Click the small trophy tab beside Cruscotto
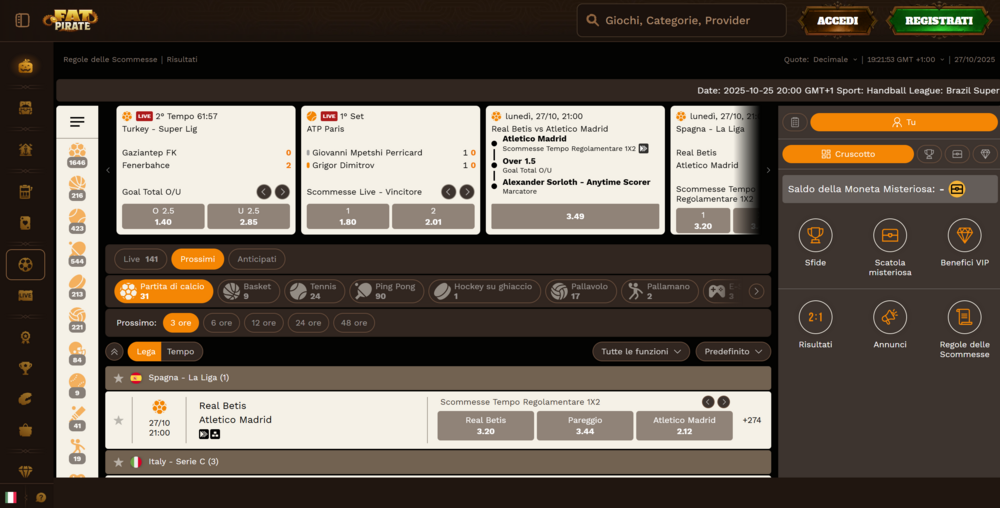1000x508 pixels. tap(929, 154)
